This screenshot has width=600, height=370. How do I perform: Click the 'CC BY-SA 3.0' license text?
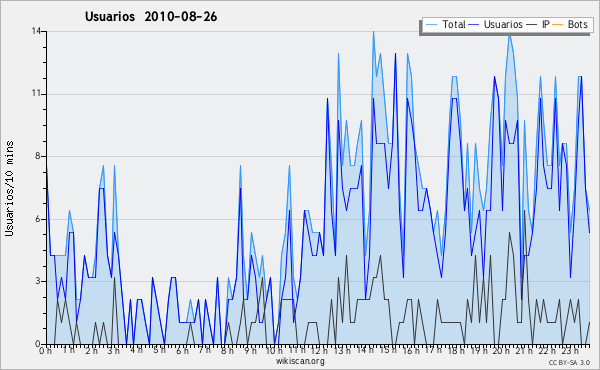point(569,362)
